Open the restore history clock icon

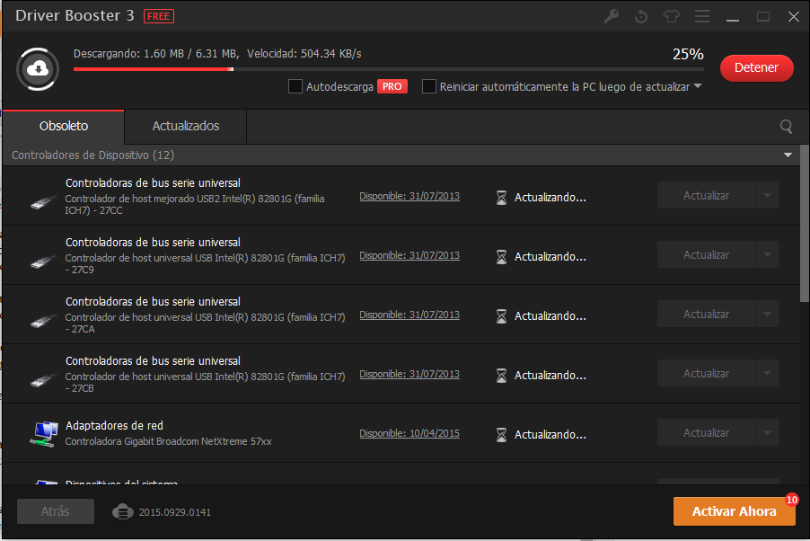point(641,17)
